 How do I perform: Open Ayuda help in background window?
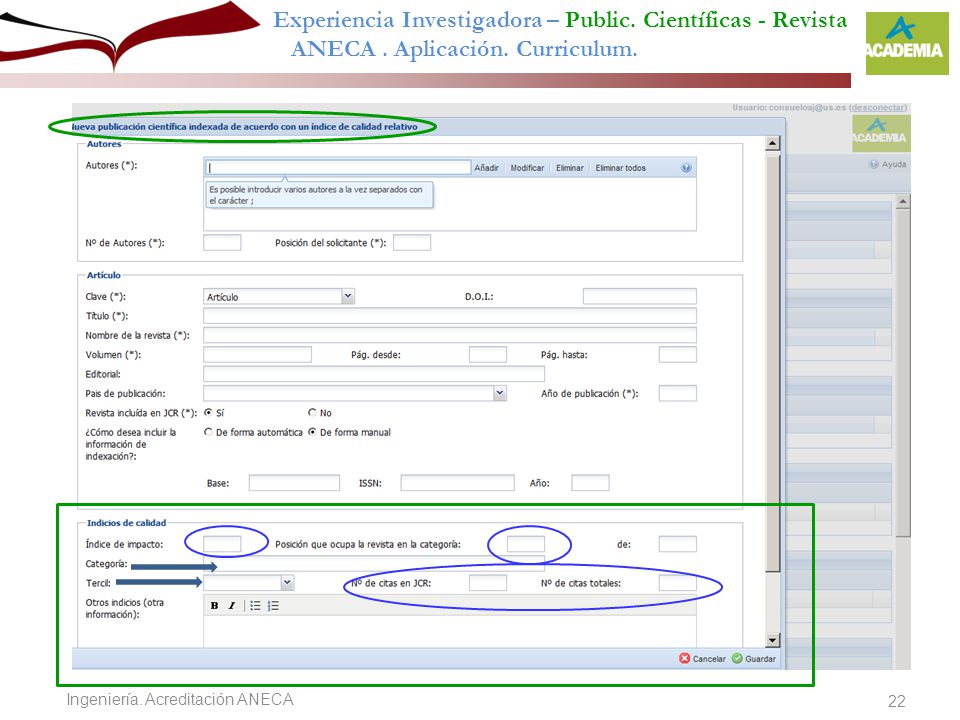[888, 164]
